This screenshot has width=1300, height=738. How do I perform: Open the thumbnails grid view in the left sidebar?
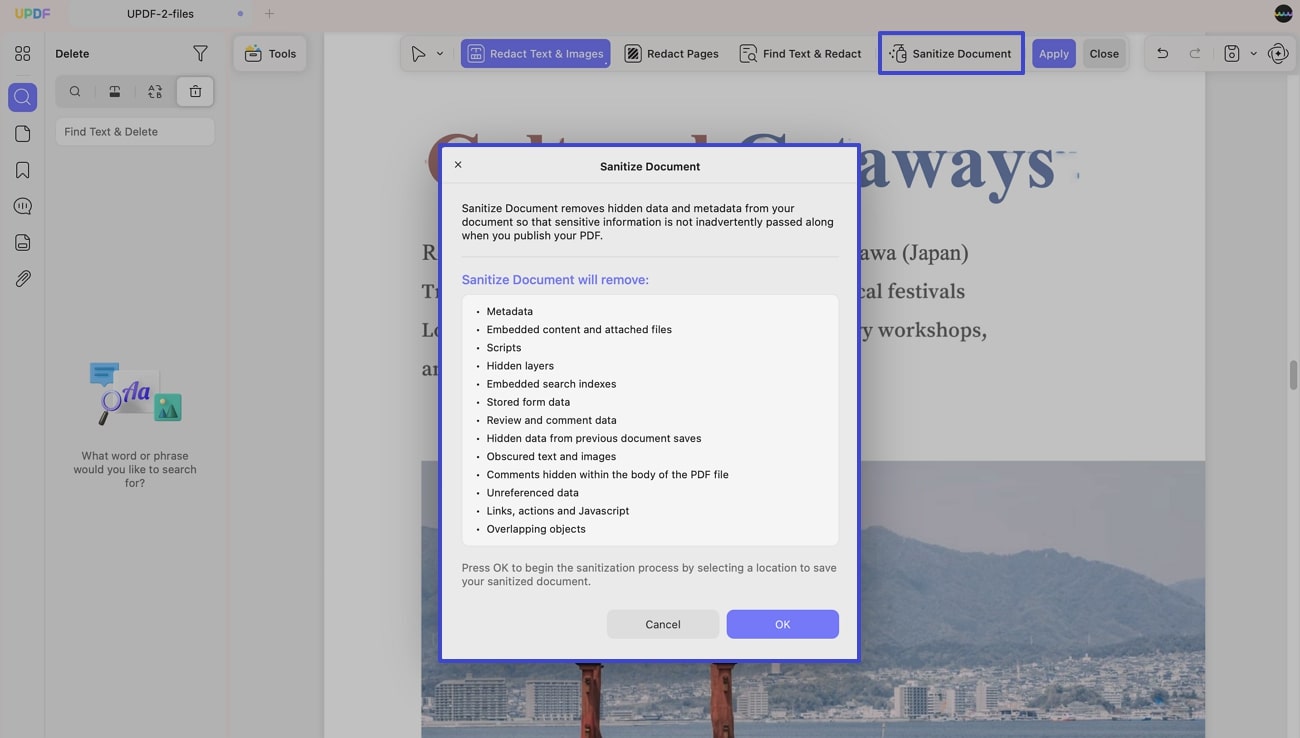point(22,54)
